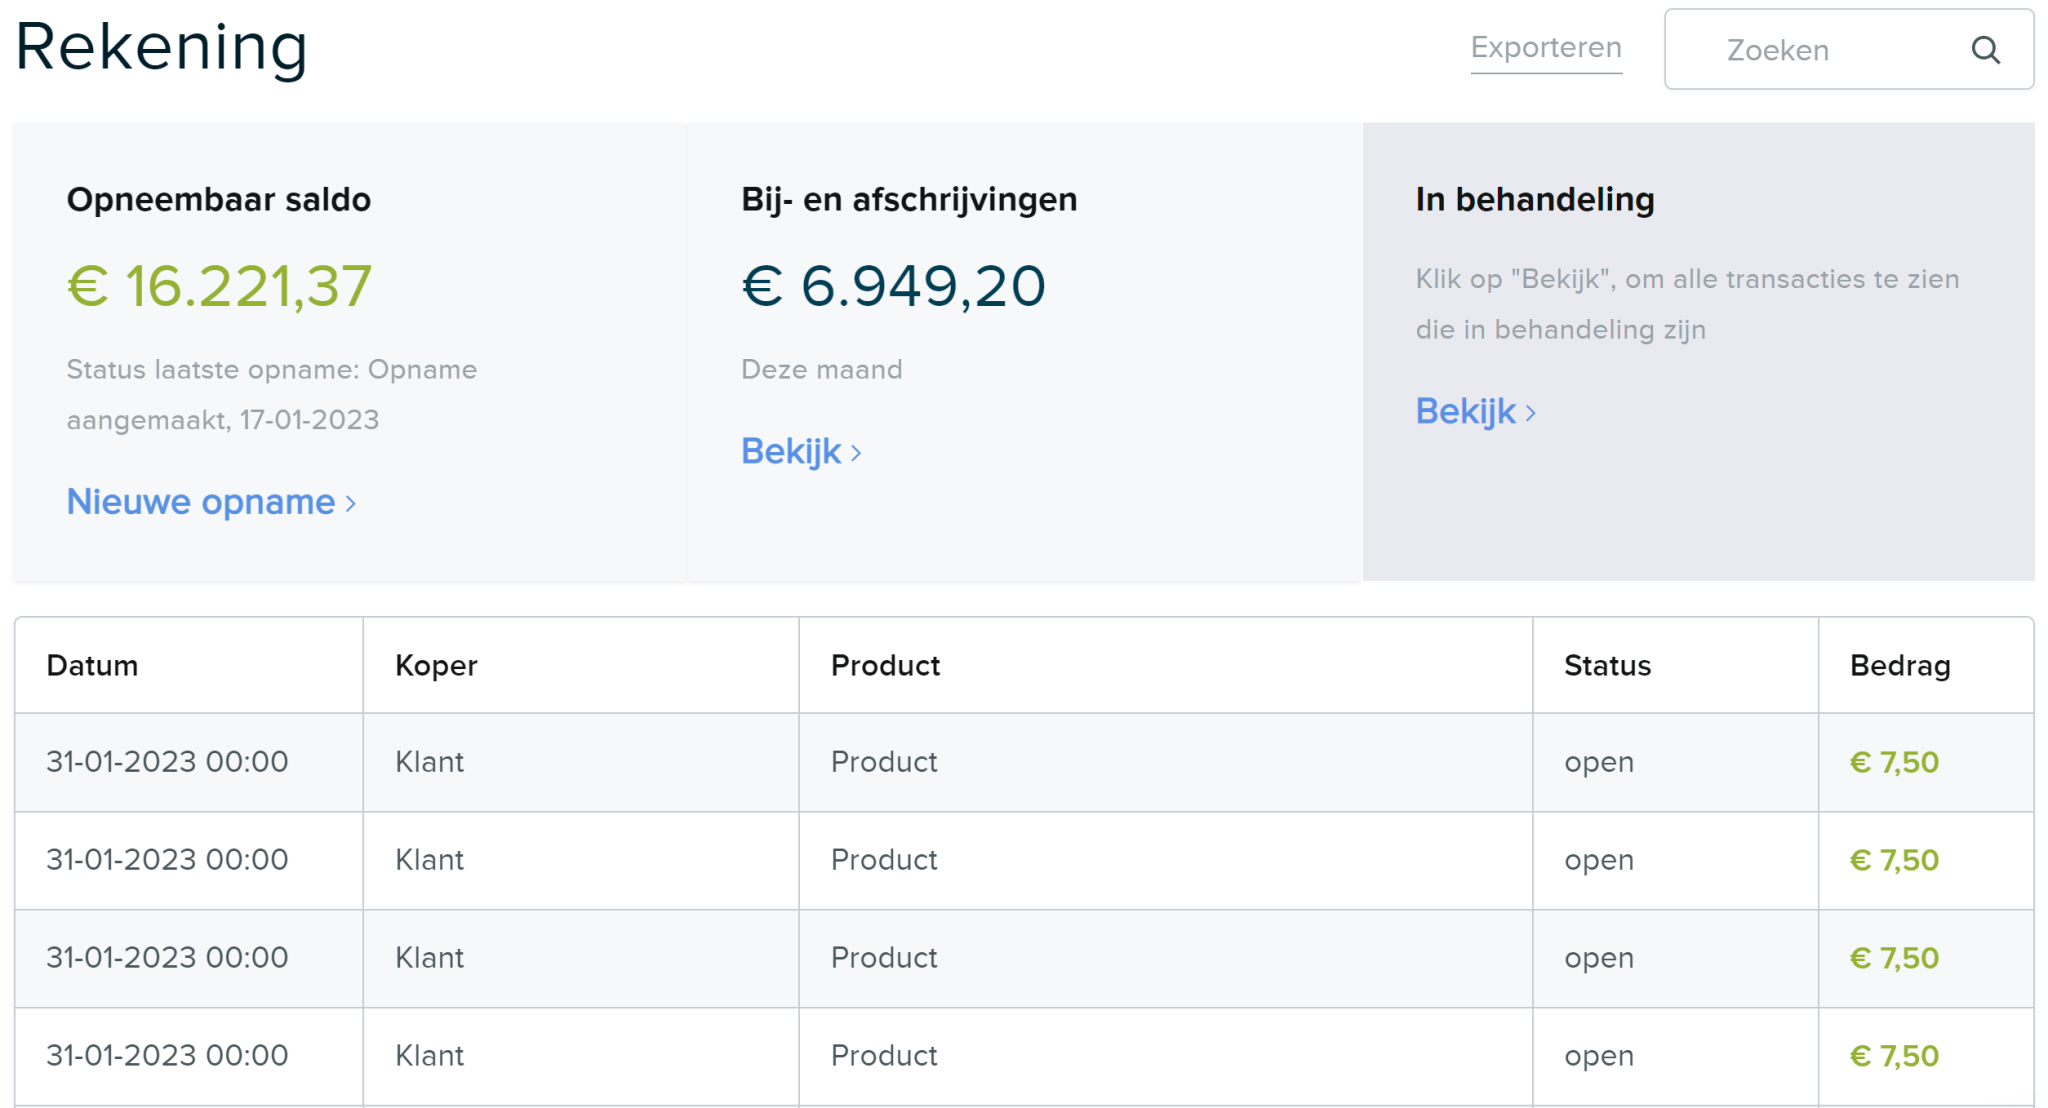The height and width of the screenshot is (1108, 2048).
Task: Click the In behandeling card heading
Action: (x=1533, y=199)
